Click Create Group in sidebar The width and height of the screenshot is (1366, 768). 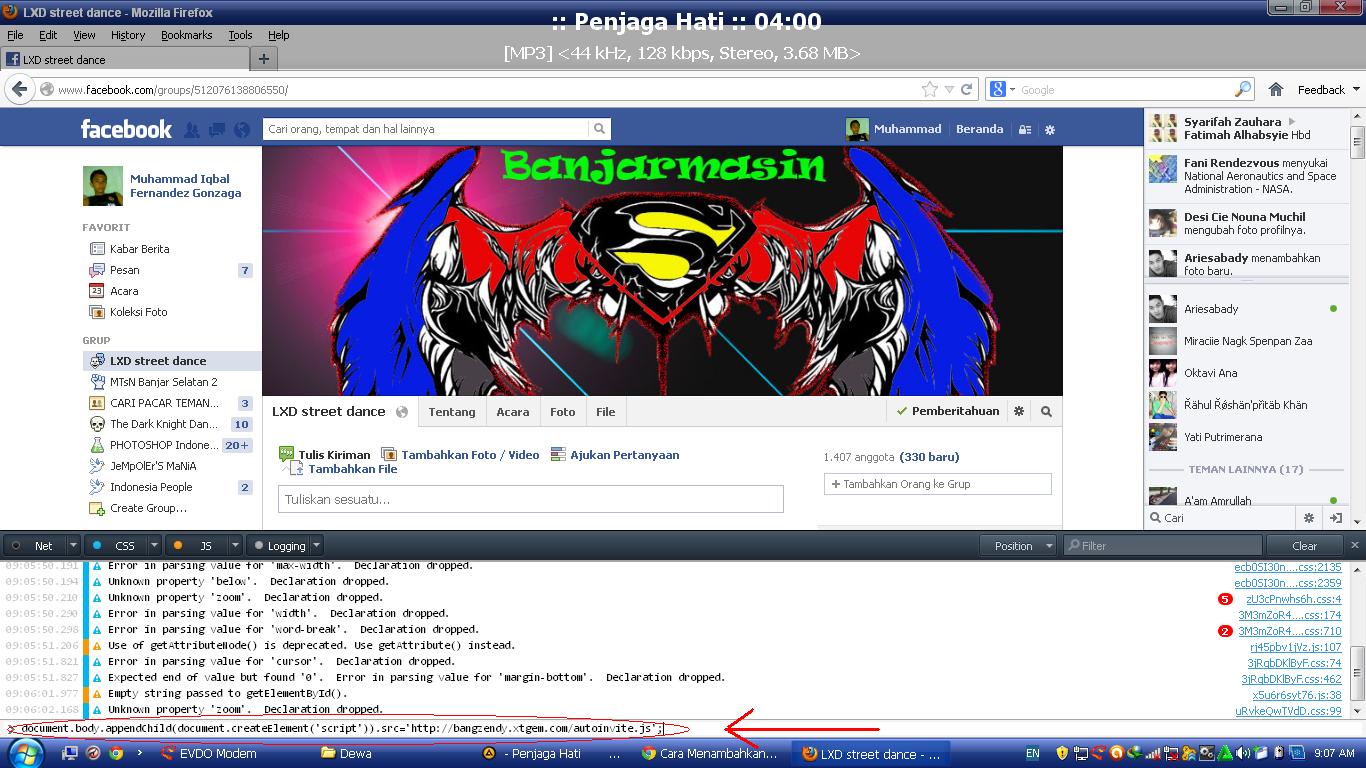148,508
